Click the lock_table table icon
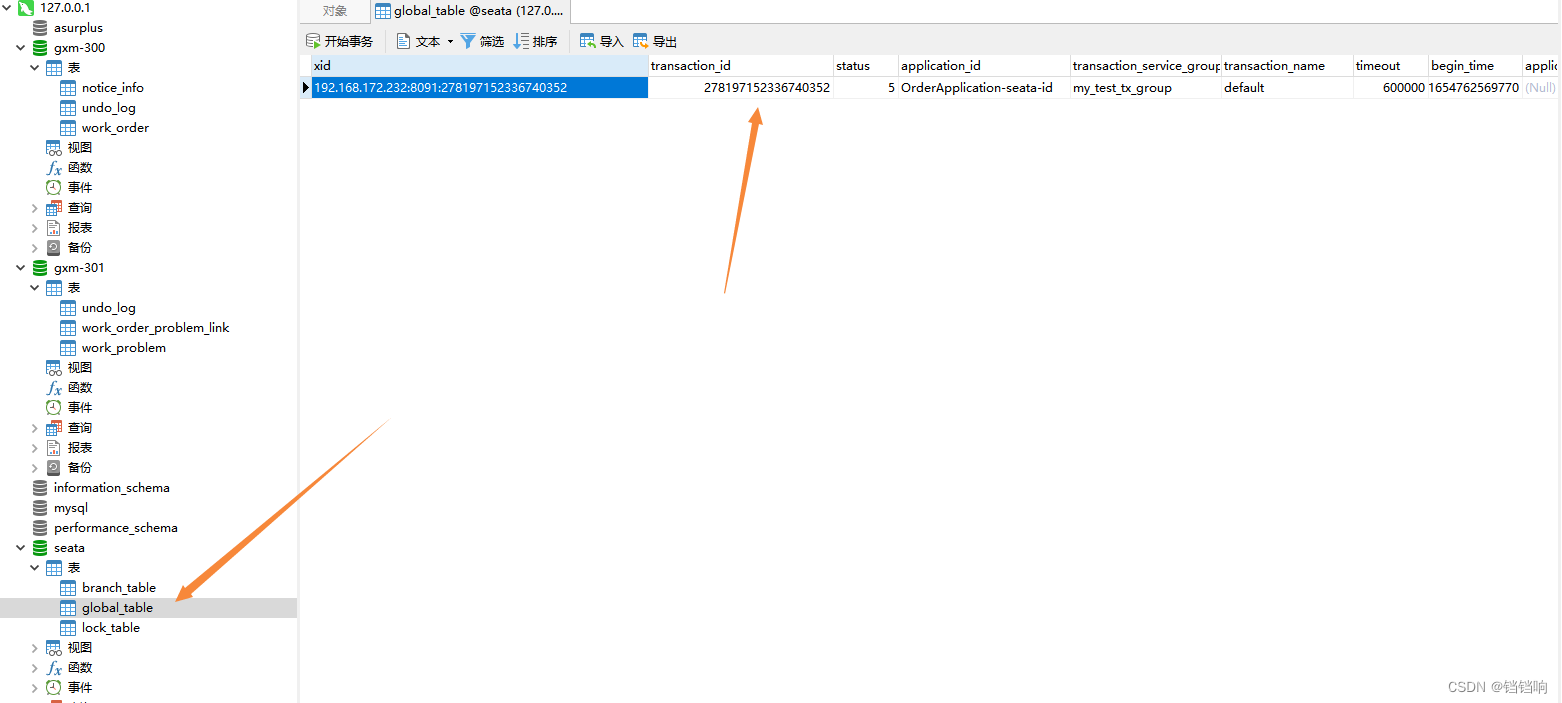 [x=68, y=628]
